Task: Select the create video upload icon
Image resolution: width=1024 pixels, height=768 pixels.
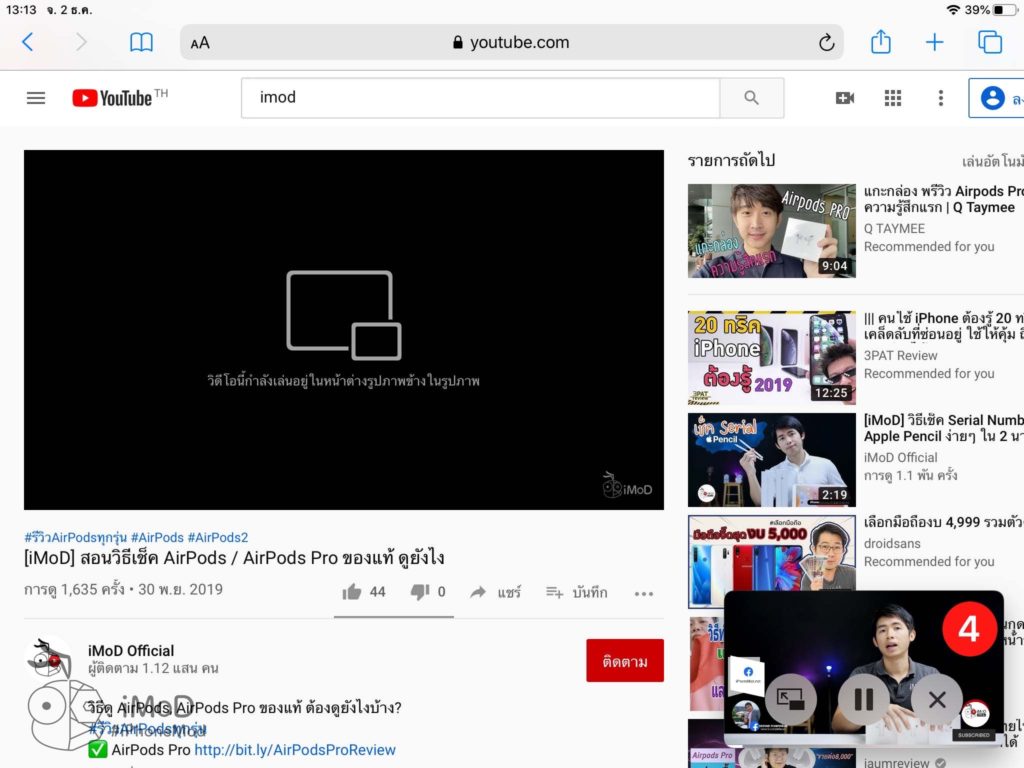Action: pos(843,97)
